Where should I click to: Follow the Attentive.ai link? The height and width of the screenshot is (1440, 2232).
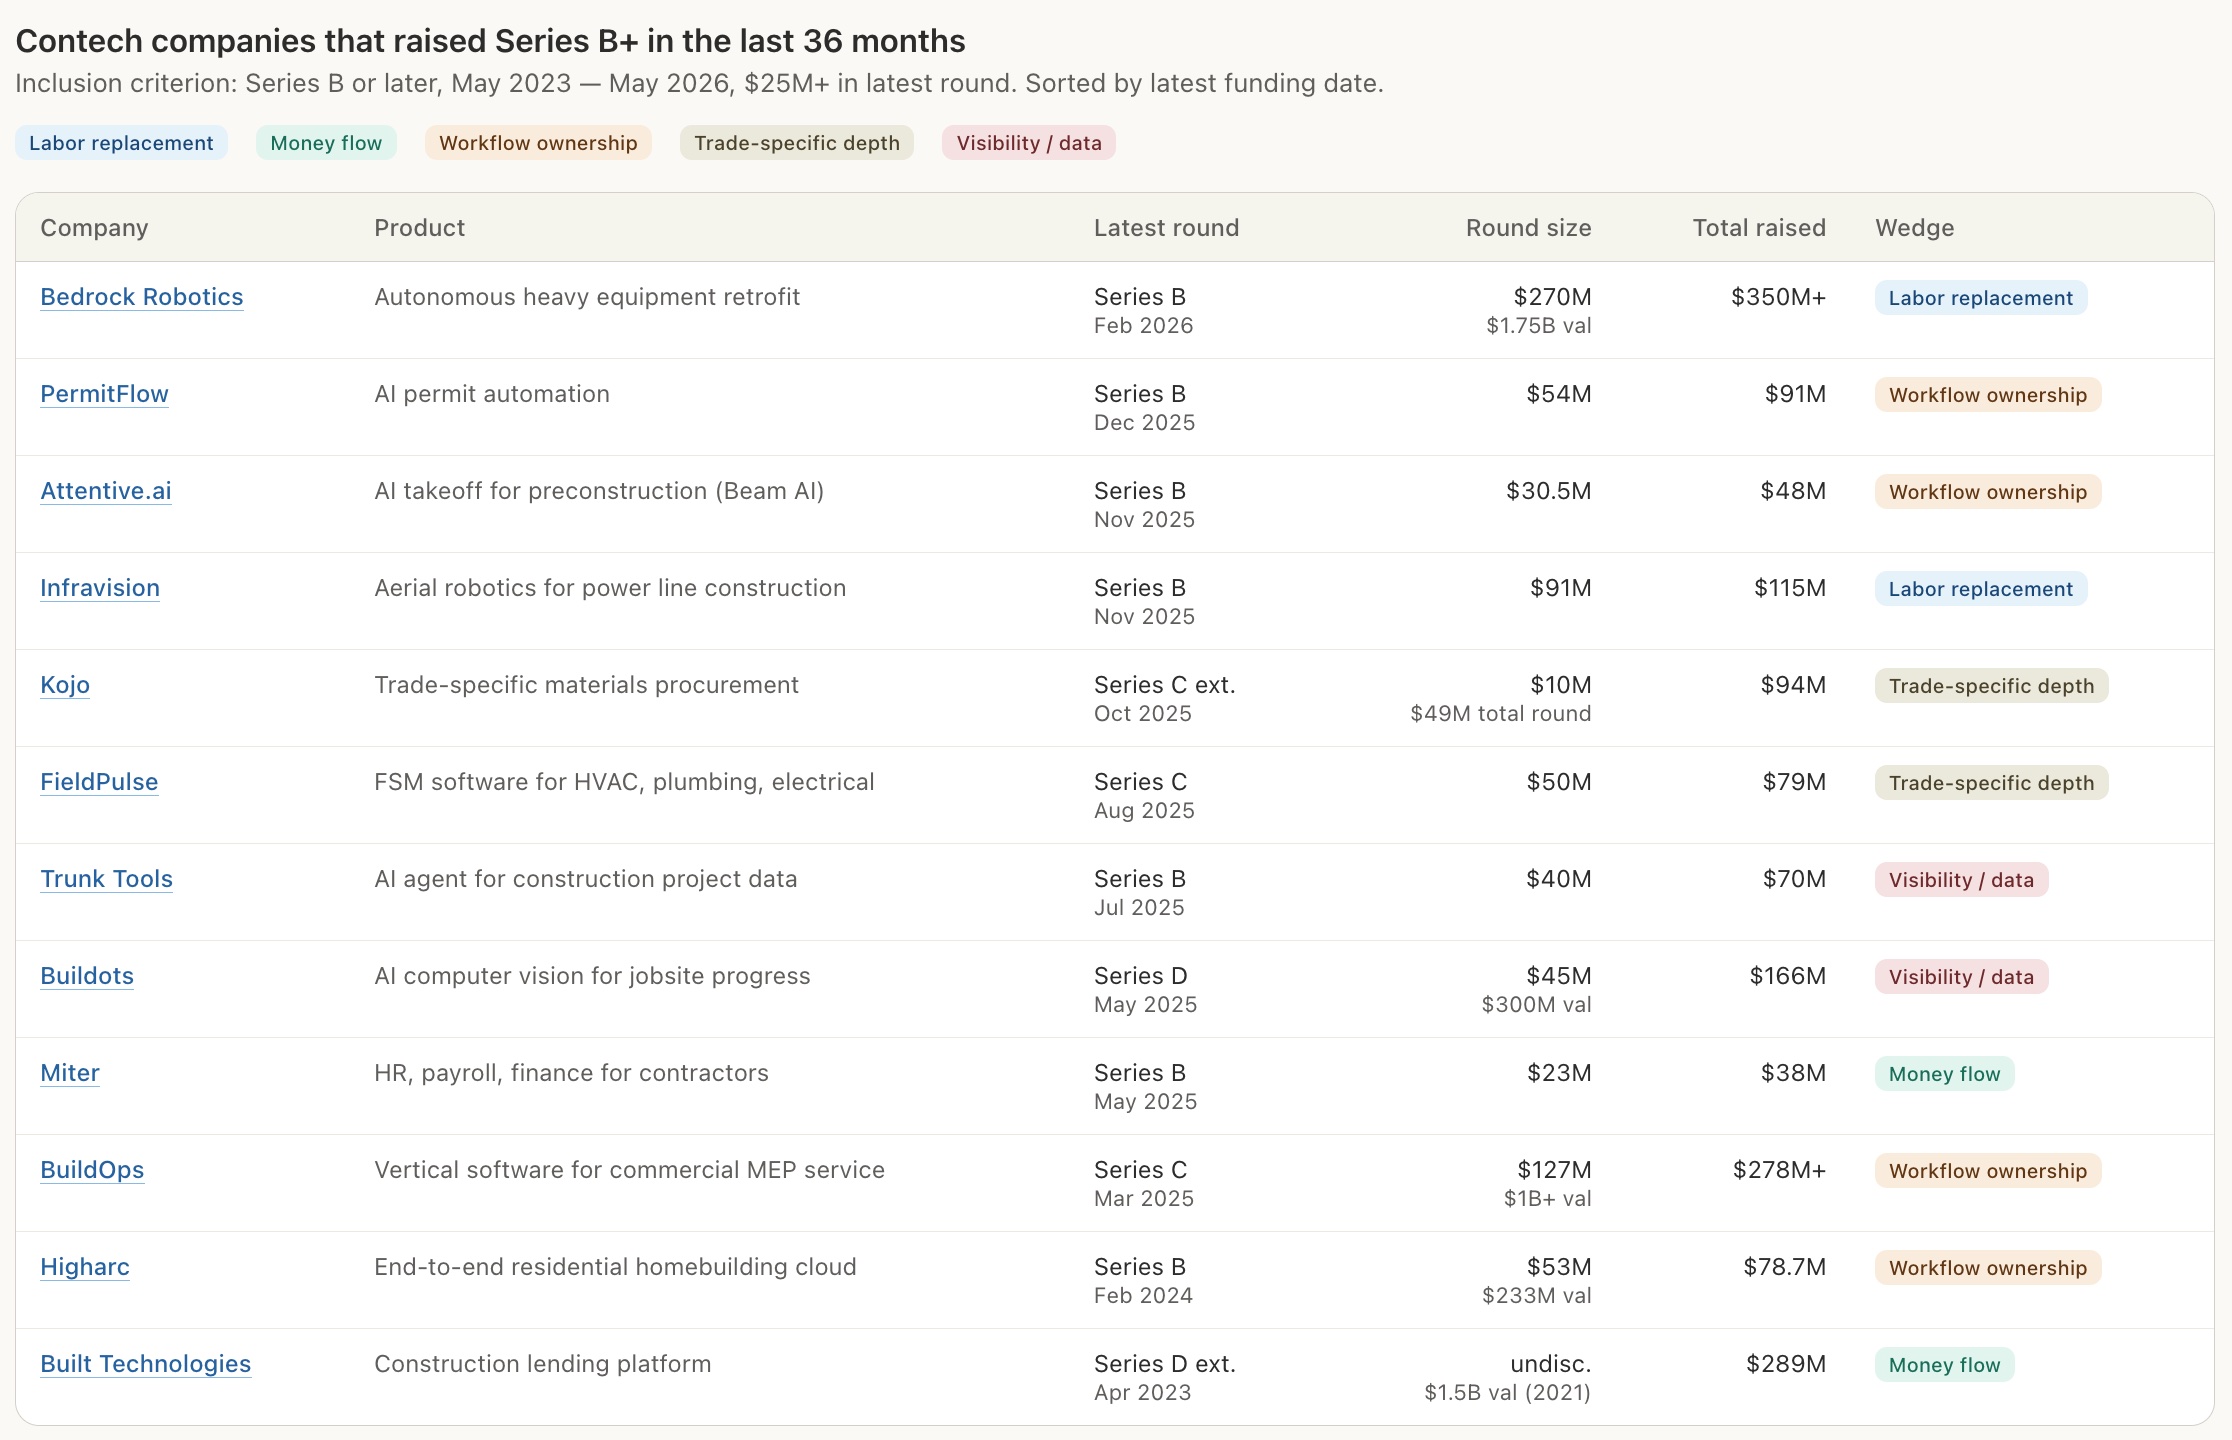coord(106,491)
